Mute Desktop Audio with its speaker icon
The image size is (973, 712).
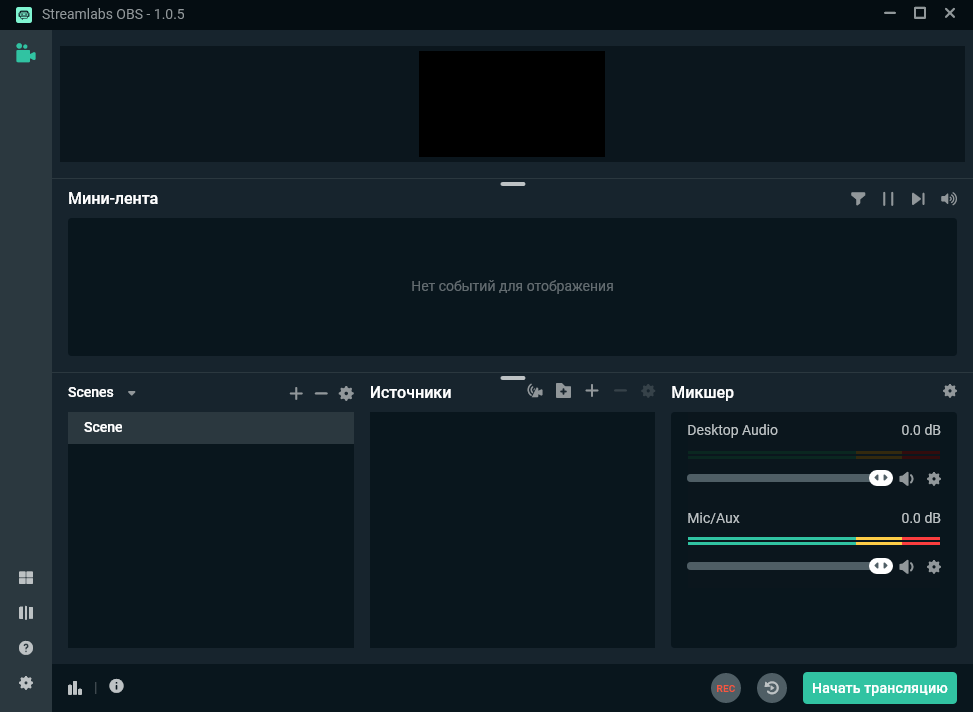pos(907,478)
